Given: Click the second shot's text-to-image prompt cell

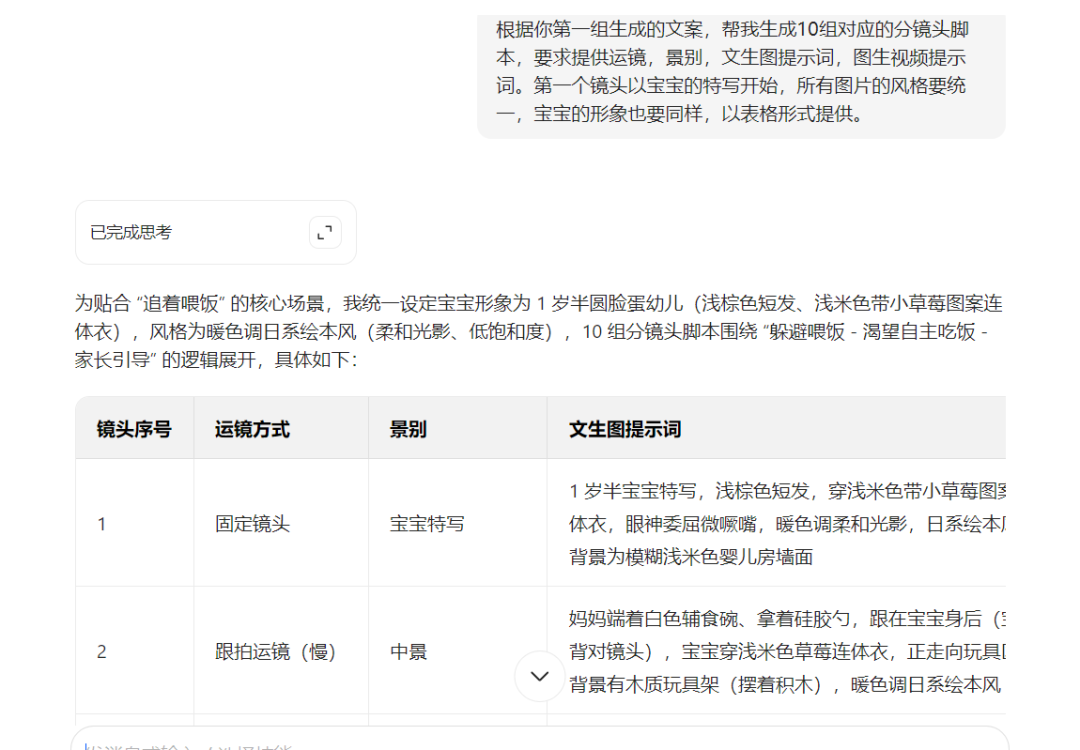Looking at the screenshot, I should pos(786,652).
